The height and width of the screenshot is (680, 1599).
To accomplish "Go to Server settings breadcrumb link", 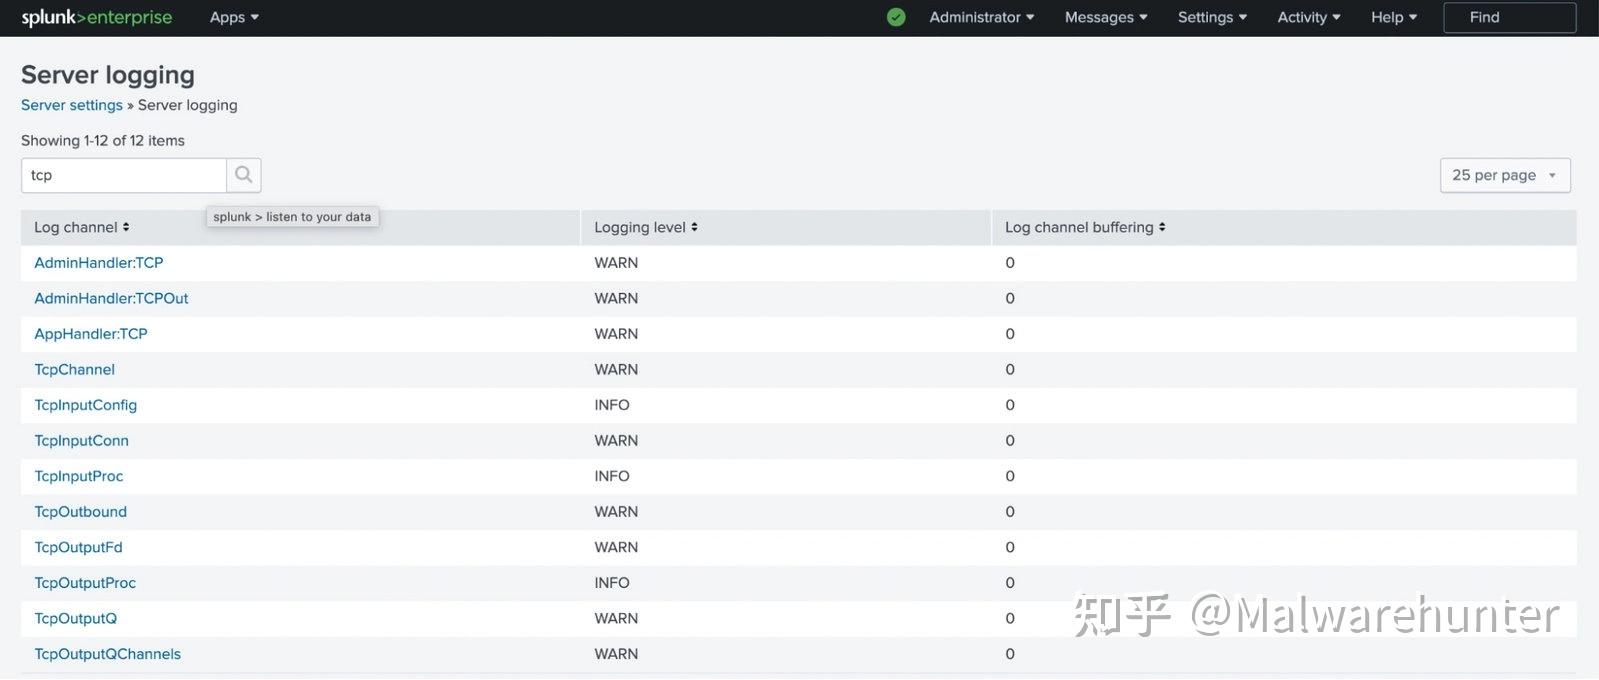I will click(x=72, y=105).
